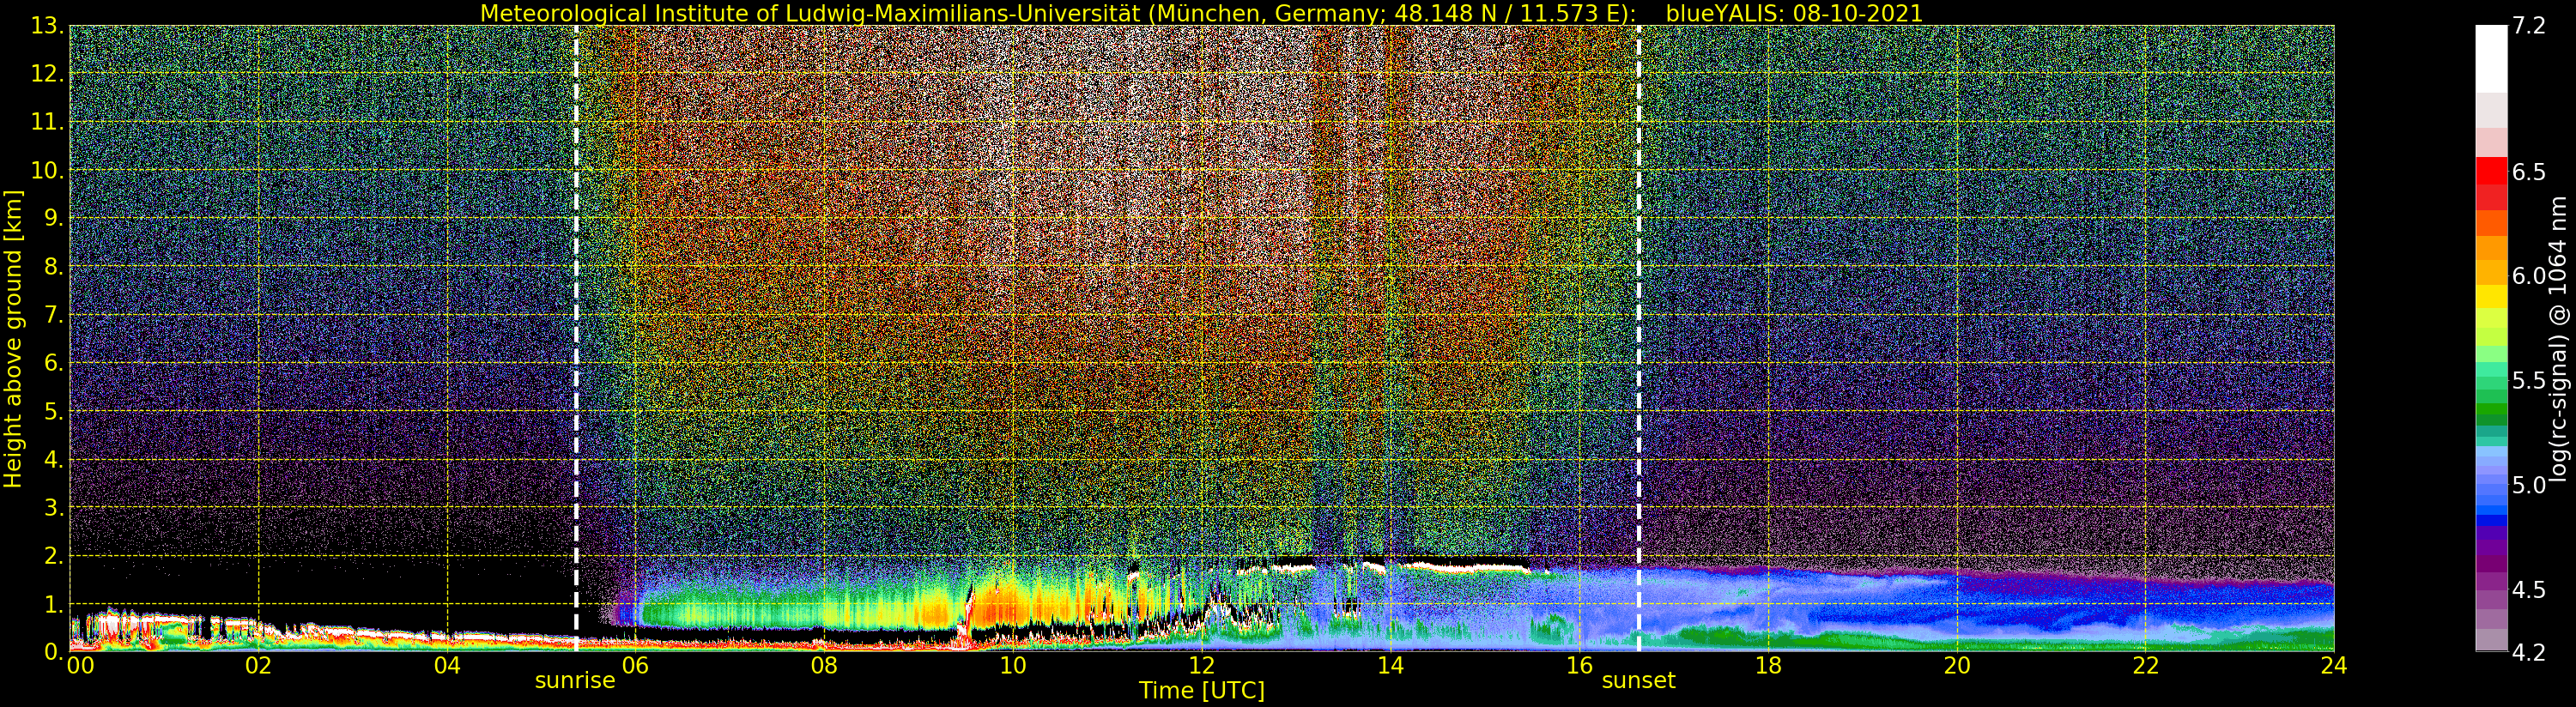The image size is (2576, 707).
Task: Click the 02 UTC time tick label
Action: [x=258, y=666]
